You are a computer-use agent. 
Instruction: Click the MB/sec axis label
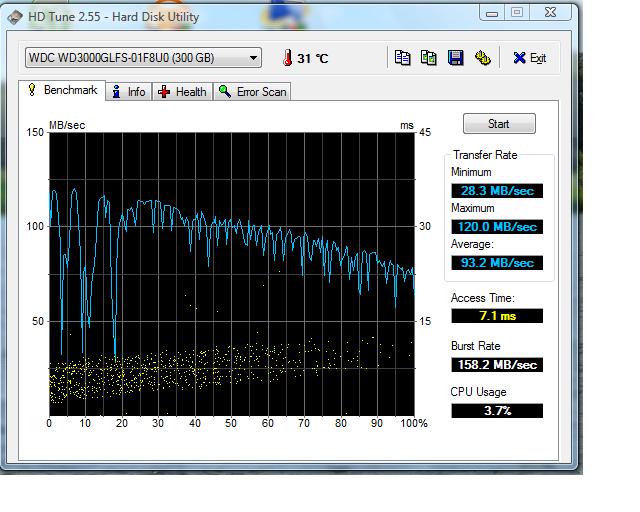(x=67, y=125)
